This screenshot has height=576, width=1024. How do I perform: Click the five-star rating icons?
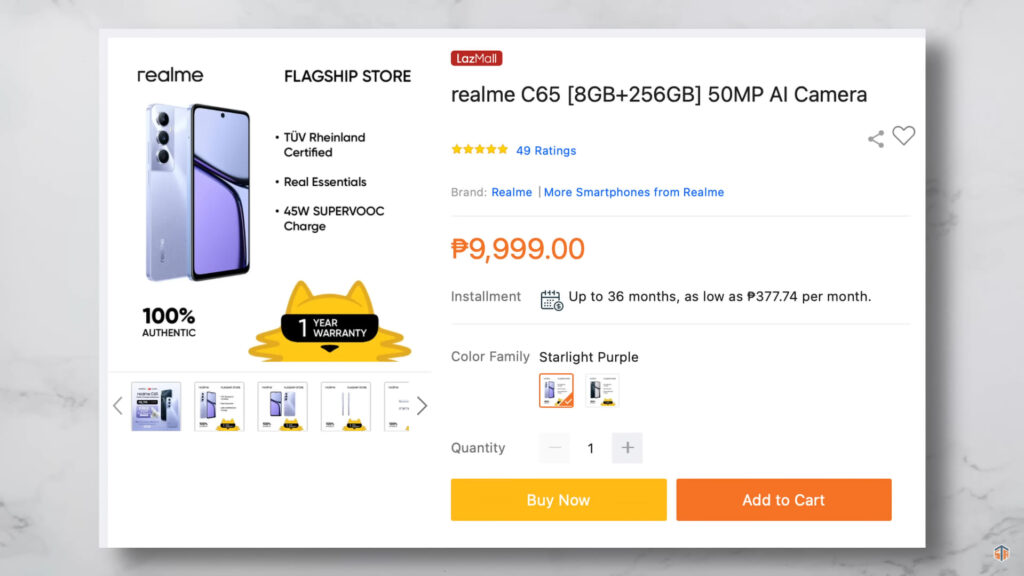click(479, 150)
